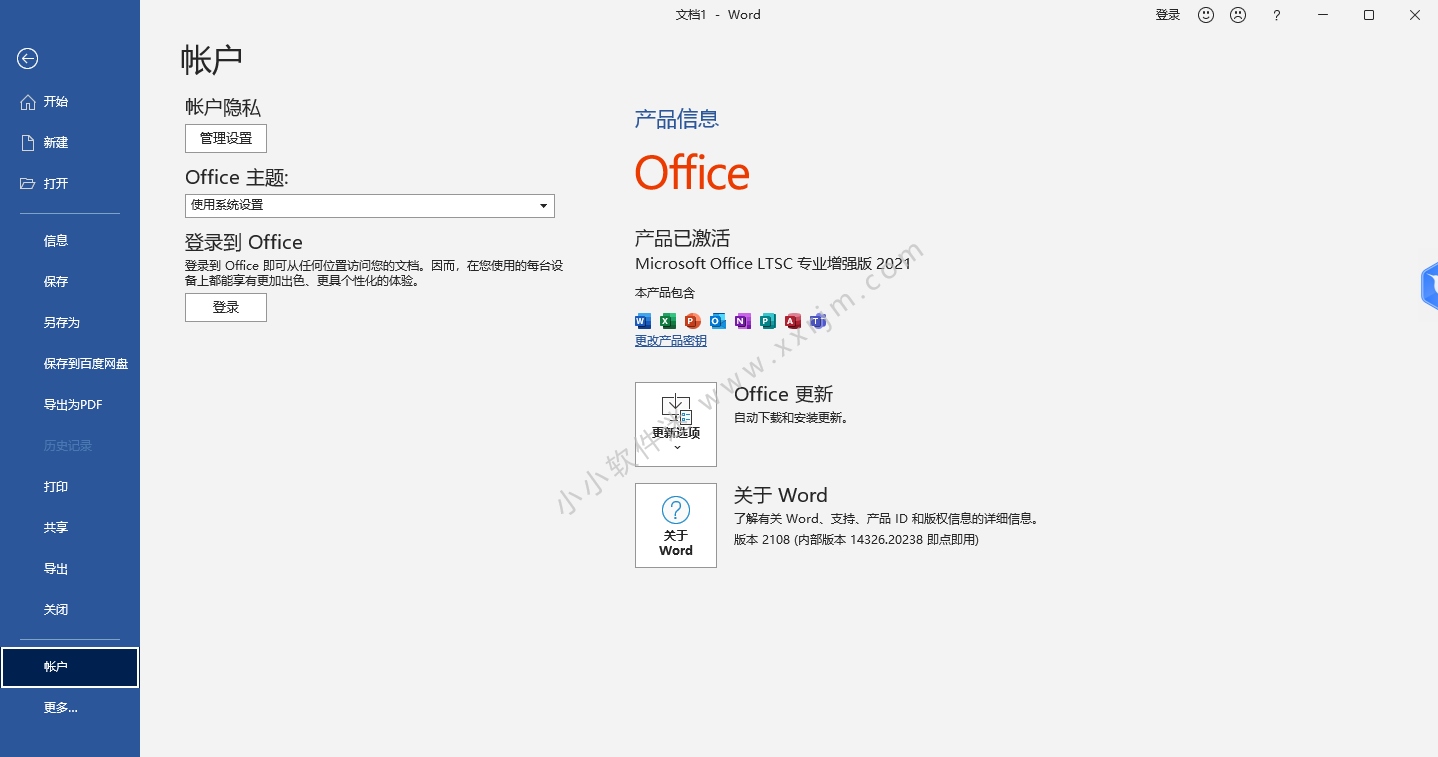The image size is (1438, 757).
Task: Go to 开始 in the sidebar
Action: tap(70, 102)
